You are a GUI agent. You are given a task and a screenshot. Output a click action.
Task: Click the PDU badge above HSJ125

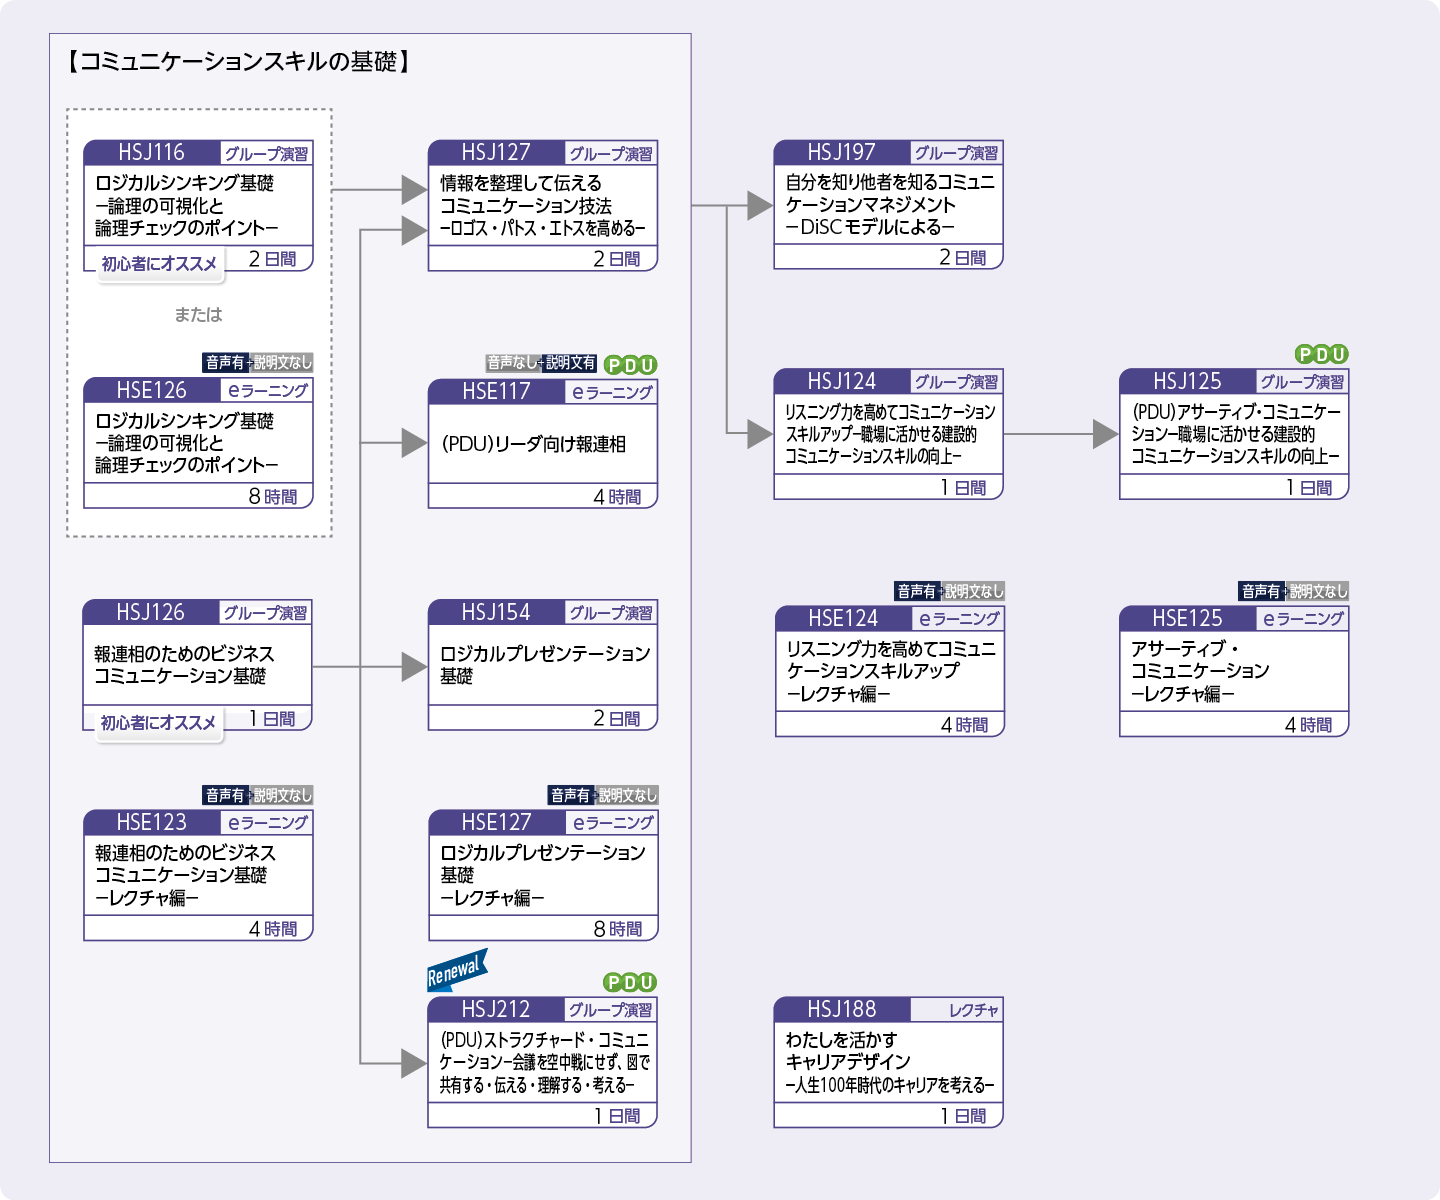click(1322, 354)
